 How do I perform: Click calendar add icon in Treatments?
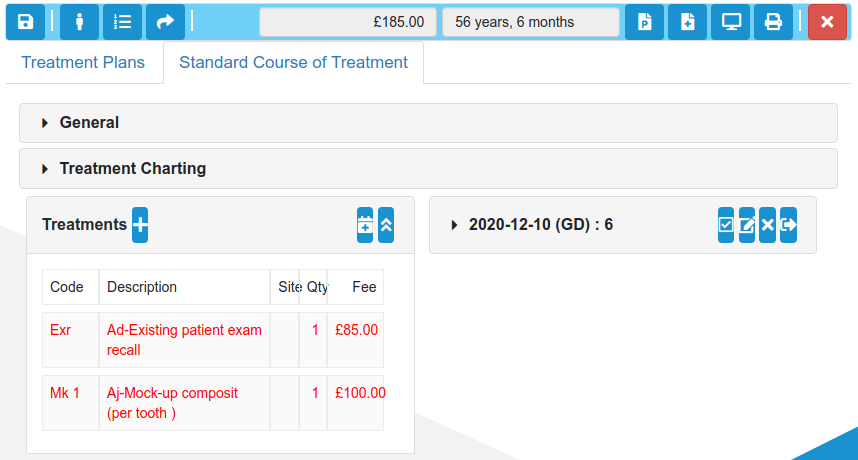point(365,225)
